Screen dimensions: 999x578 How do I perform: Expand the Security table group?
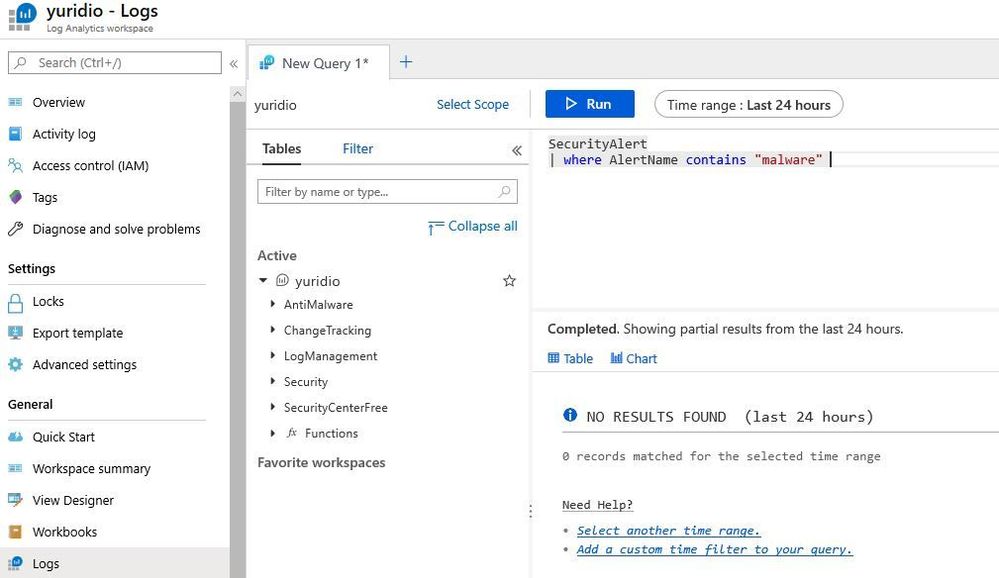[x=273, y=380]
